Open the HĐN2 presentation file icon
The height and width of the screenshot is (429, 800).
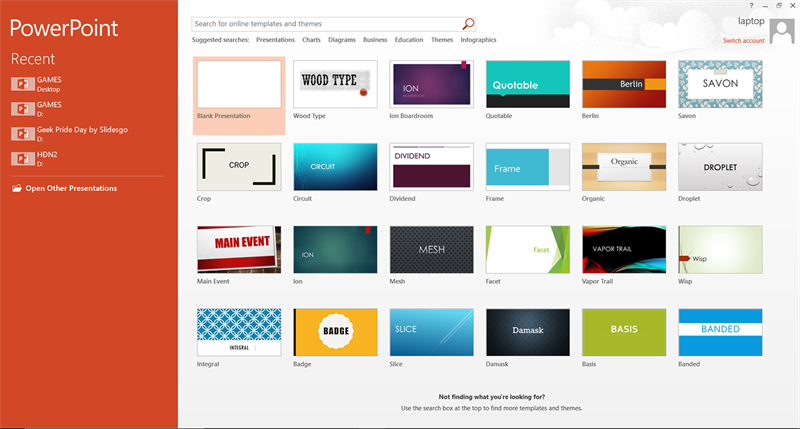23,159
